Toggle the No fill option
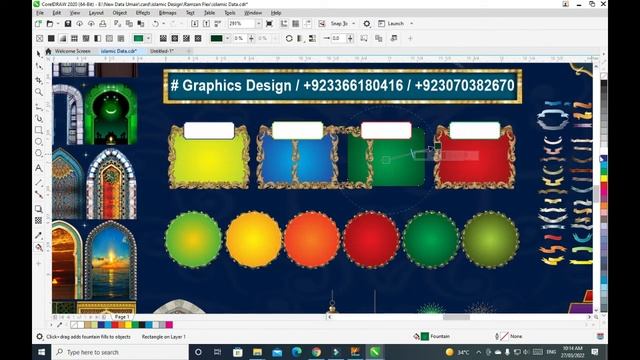The height and width of the screenshot is (360, 640). (40, 38)
